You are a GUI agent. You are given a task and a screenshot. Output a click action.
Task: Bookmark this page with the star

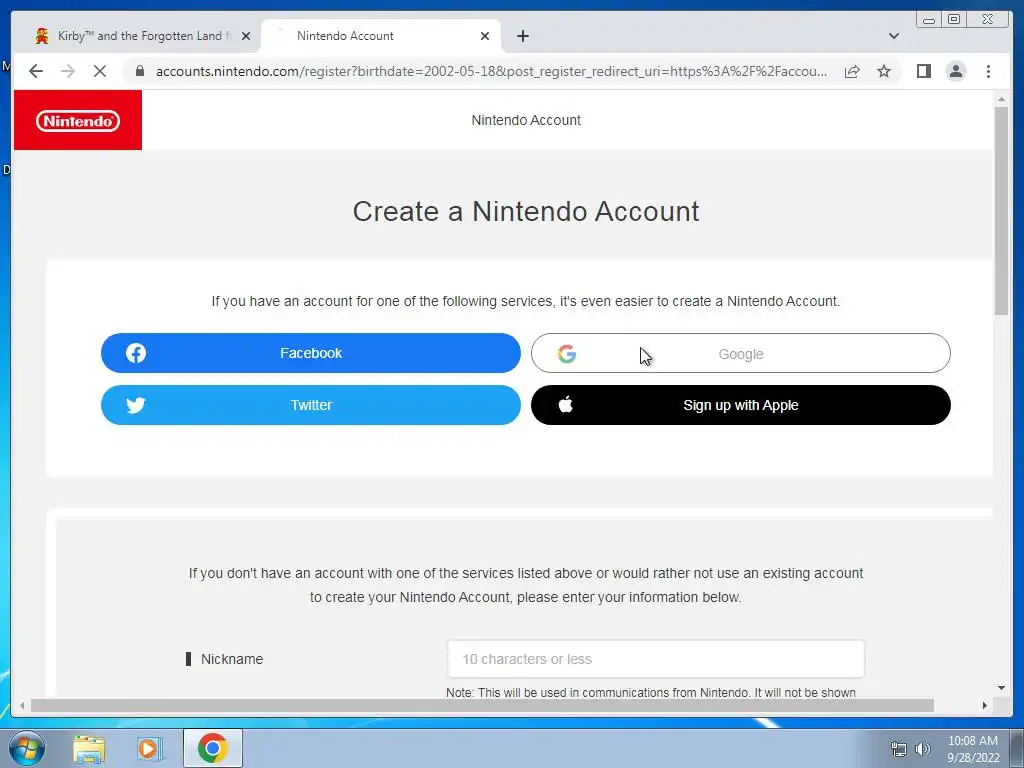(x=884, y=71)
